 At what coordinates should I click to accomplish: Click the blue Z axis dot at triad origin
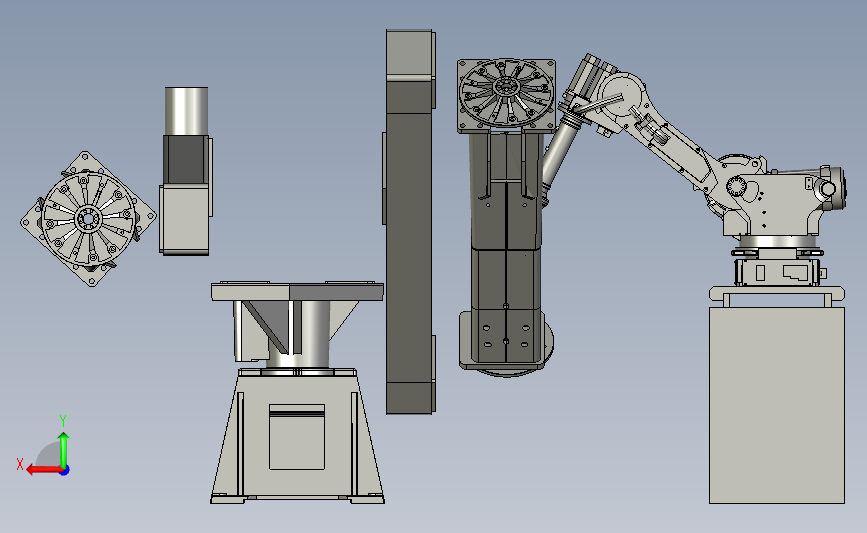coord(65,470)
